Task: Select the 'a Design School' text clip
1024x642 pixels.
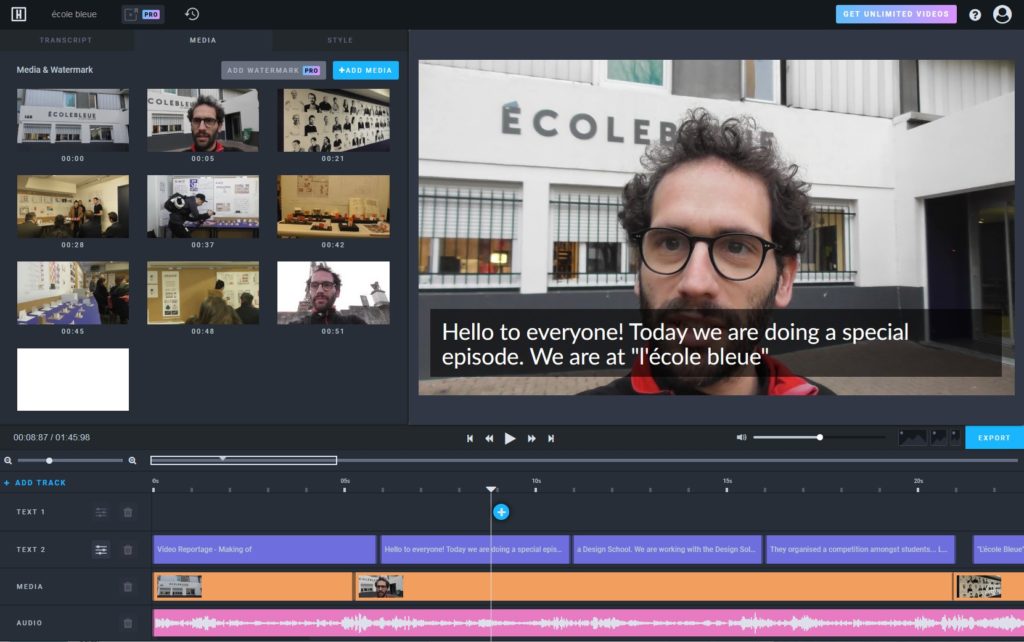Action: pos(667,549)
